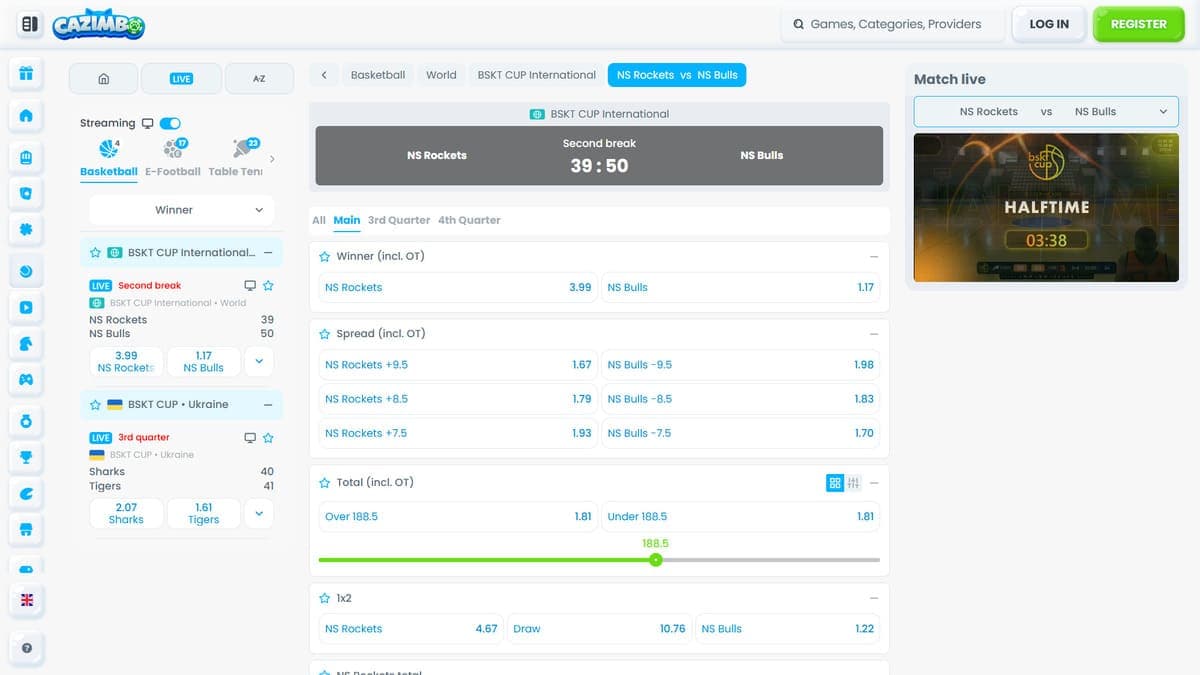Expand more odds for Sharks vs Tigers
Screen dimensions: 1200x675
point(259,513)
